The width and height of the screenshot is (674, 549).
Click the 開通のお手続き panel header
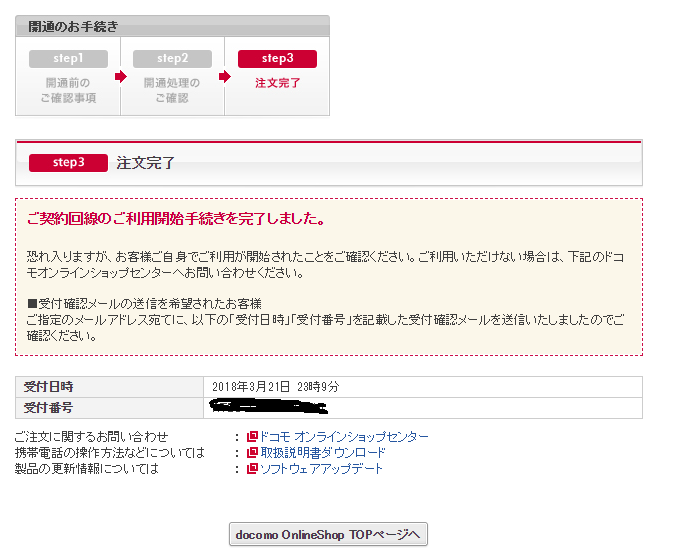pyautogui.click(x=73, y=27)
